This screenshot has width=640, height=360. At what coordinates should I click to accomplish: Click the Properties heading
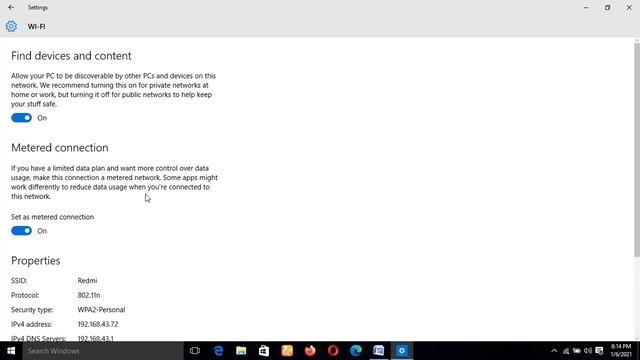[x=36, y=261]
